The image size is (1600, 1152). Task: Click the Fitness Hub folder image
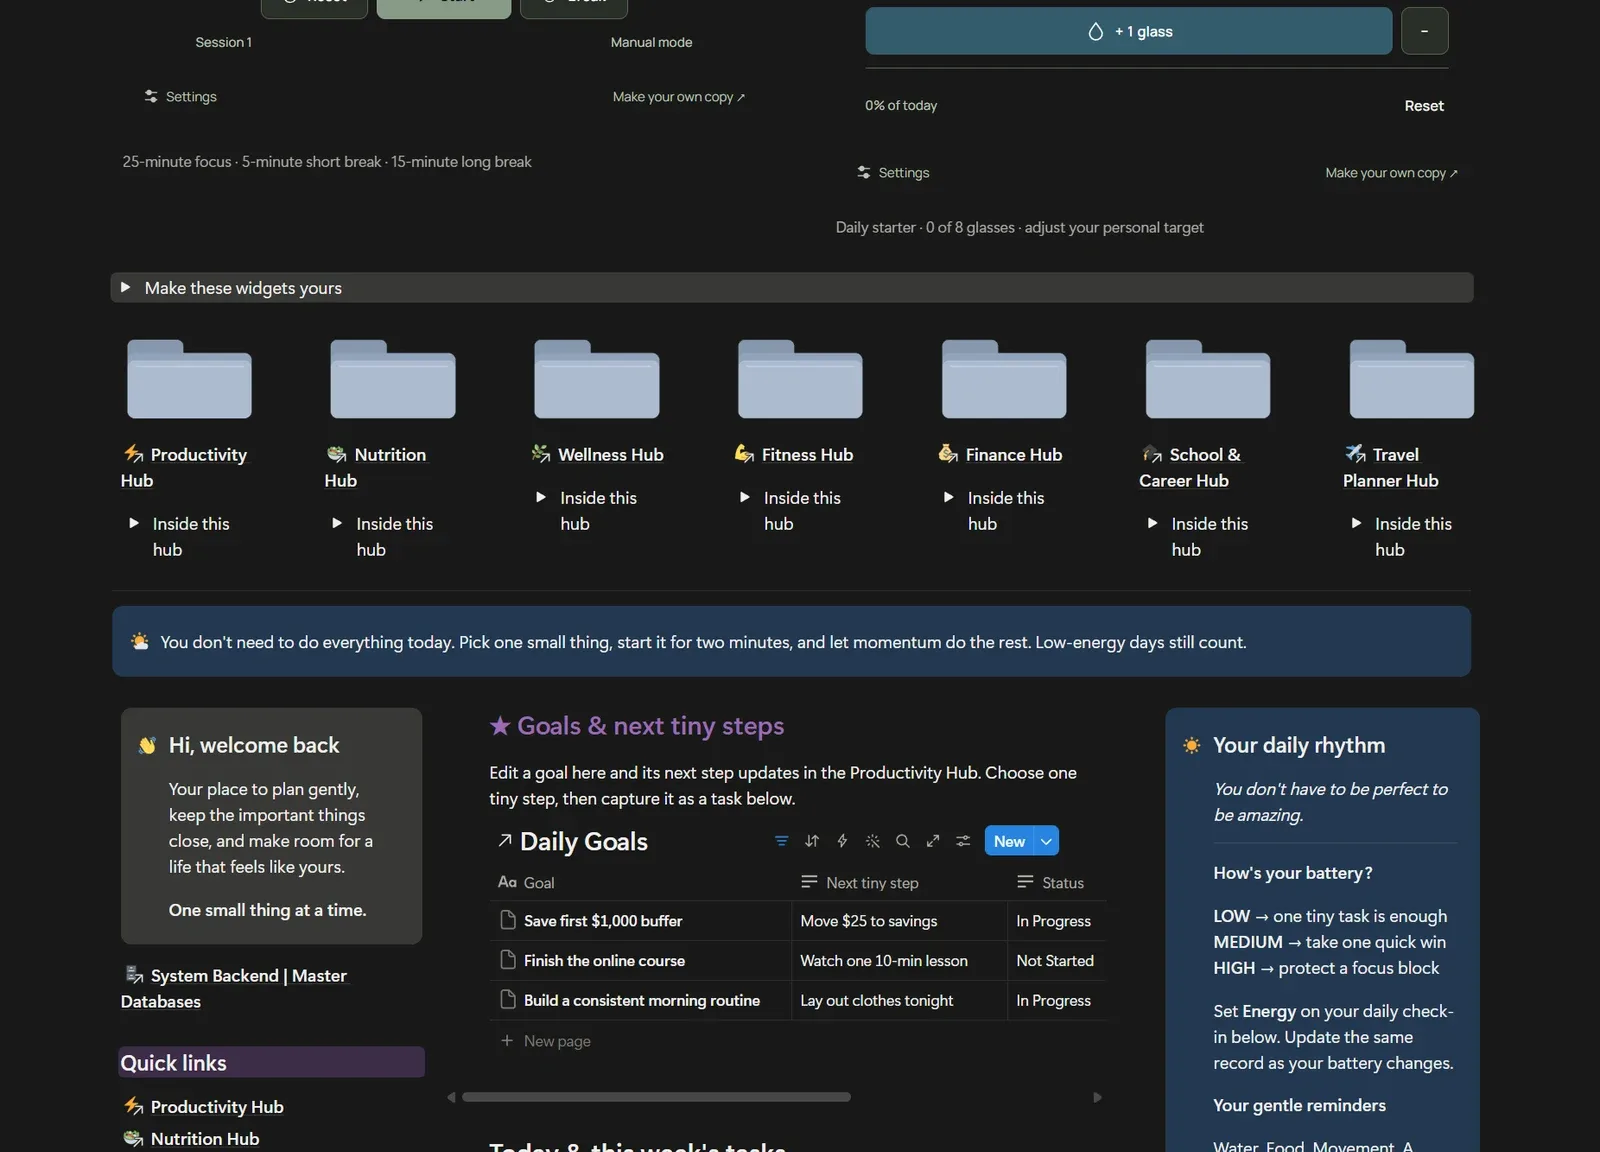click(x=800, y=379)
